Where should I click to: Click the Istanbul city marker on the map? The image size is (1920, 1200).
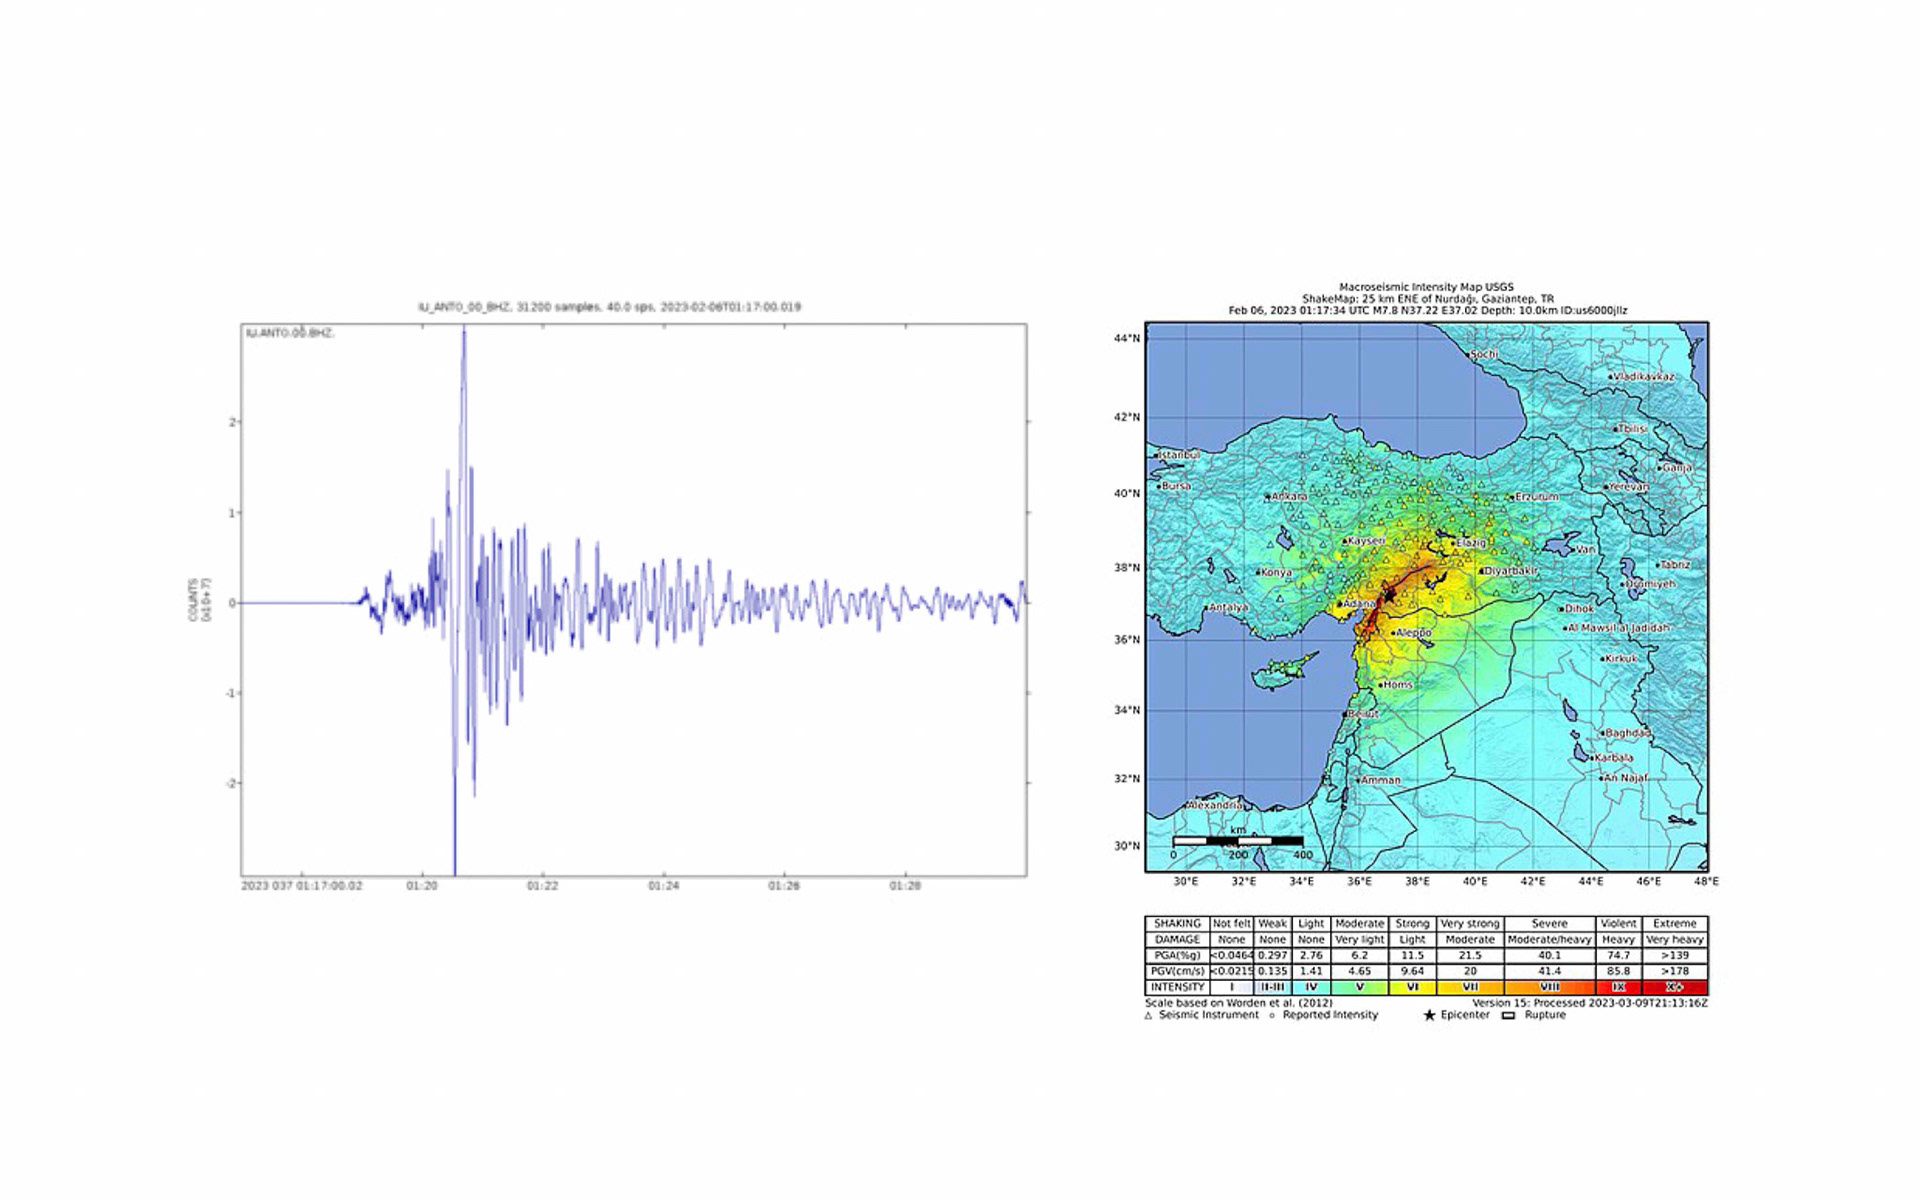(1157, 456)
